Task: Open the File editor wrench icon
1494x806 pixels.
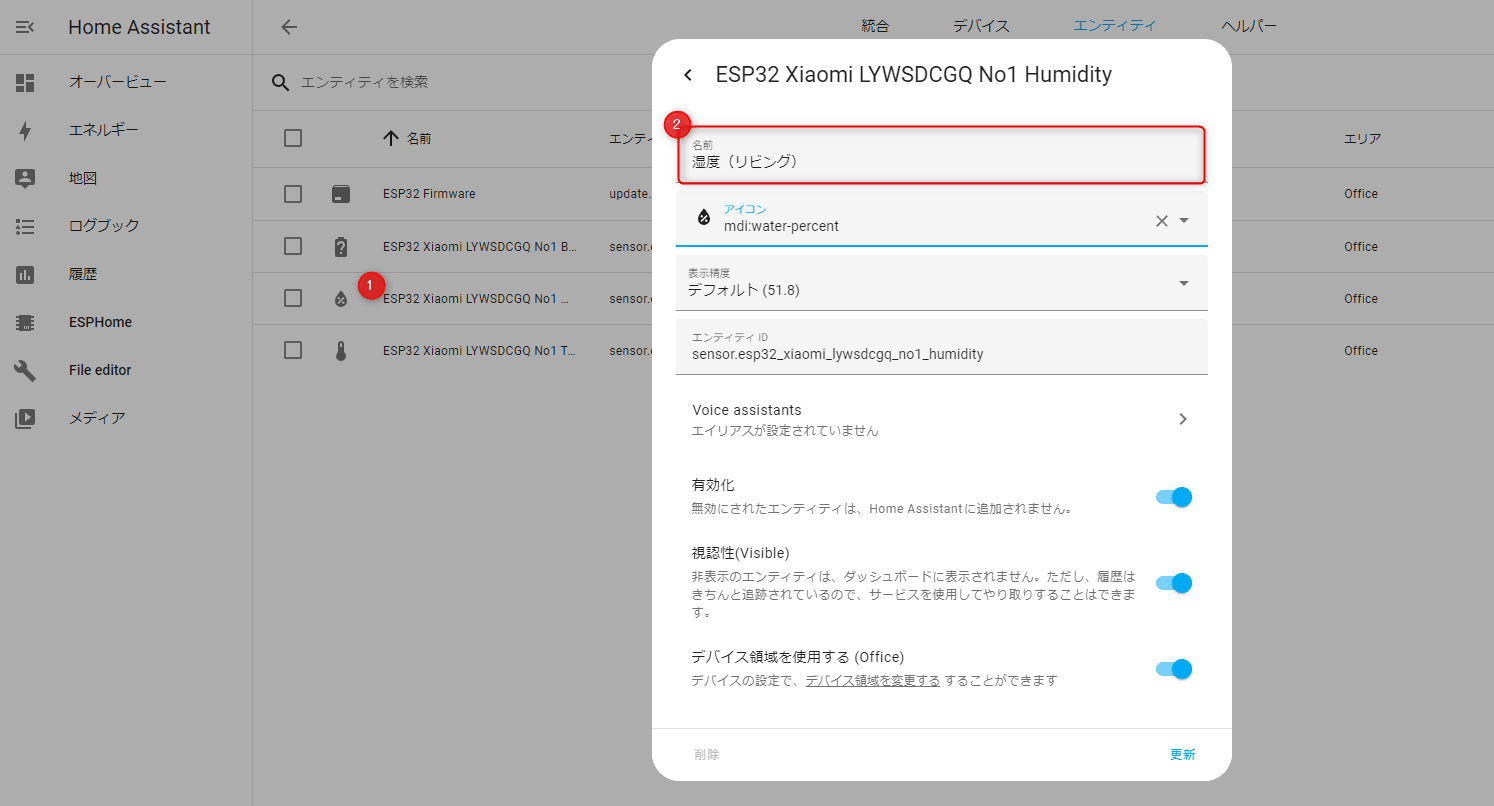Action: 25,370
